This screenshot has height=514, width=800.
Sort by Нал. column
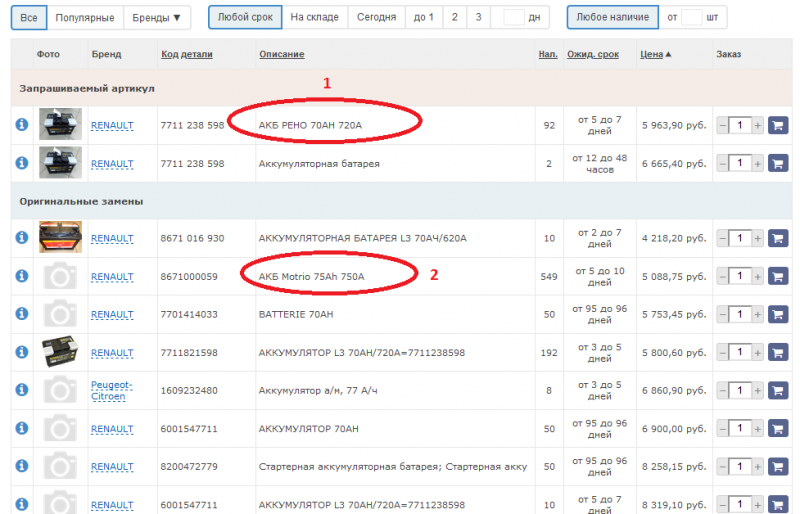pyautogui.click(x=548, y=54)
